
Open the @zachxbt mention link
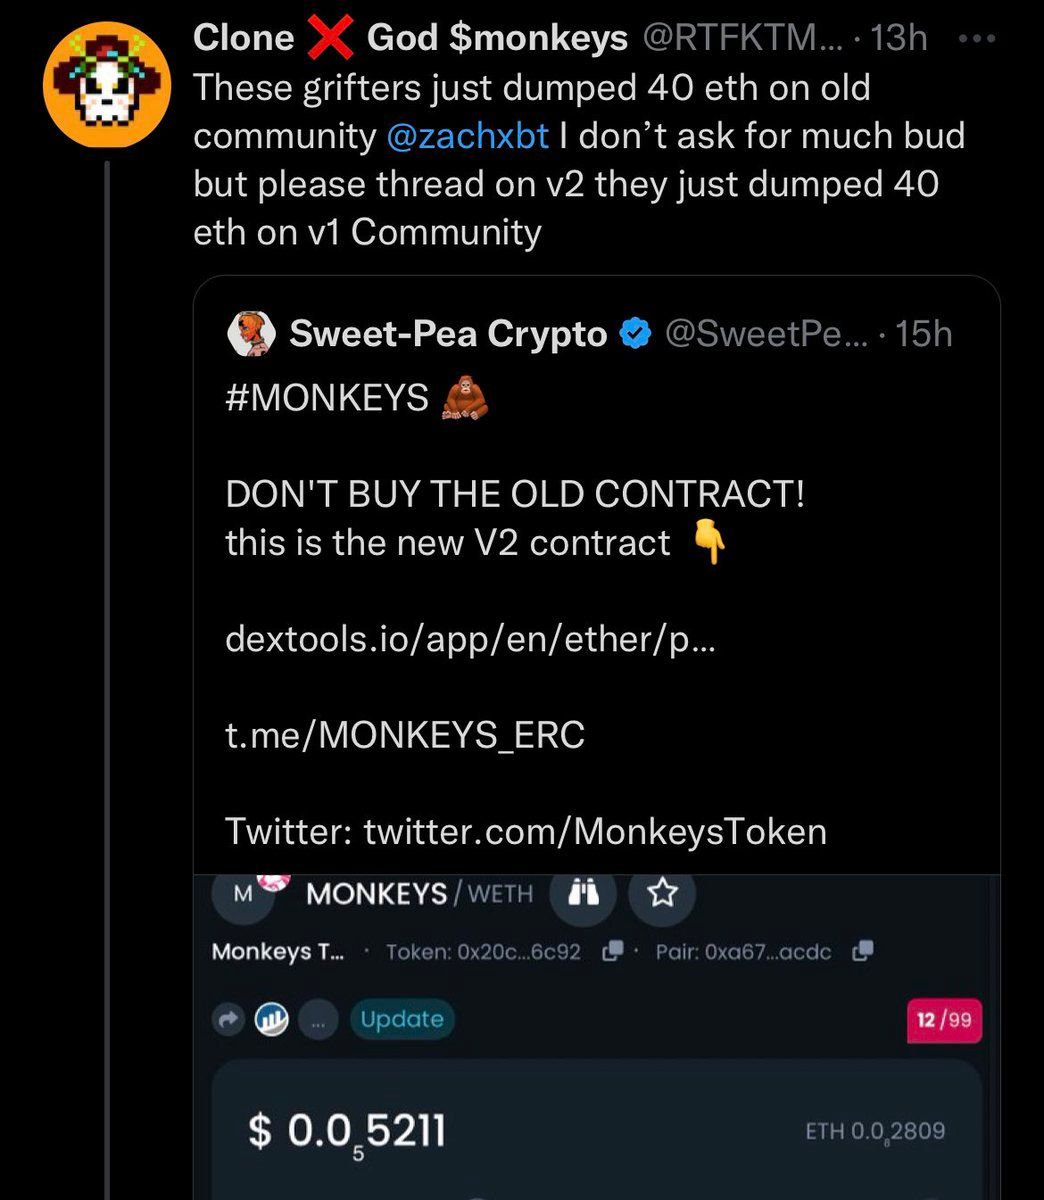[467, 135]
